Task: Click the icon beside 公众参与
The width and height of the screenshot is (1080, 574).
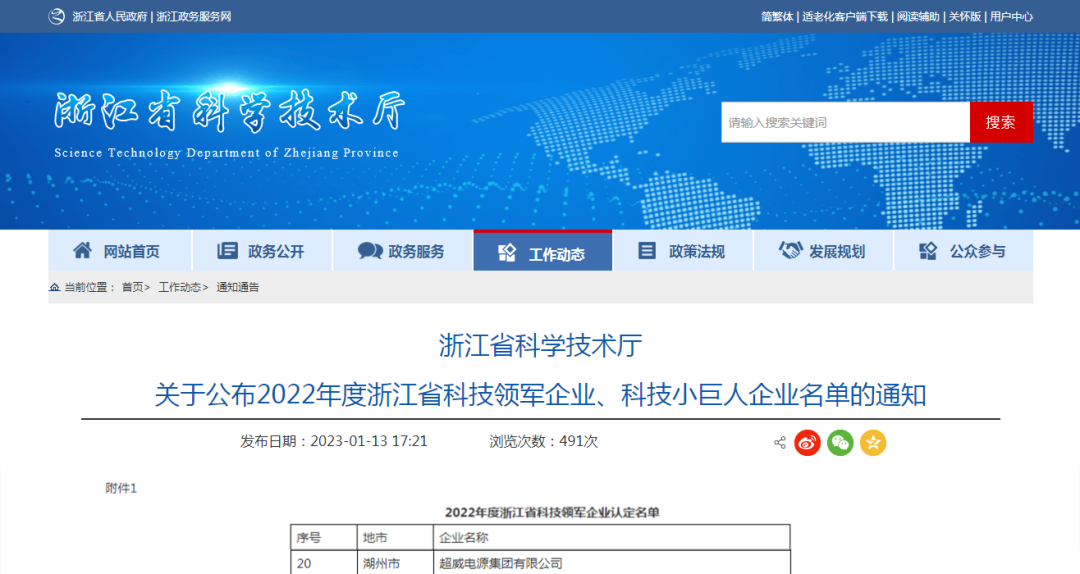Action: coord(928,251)
